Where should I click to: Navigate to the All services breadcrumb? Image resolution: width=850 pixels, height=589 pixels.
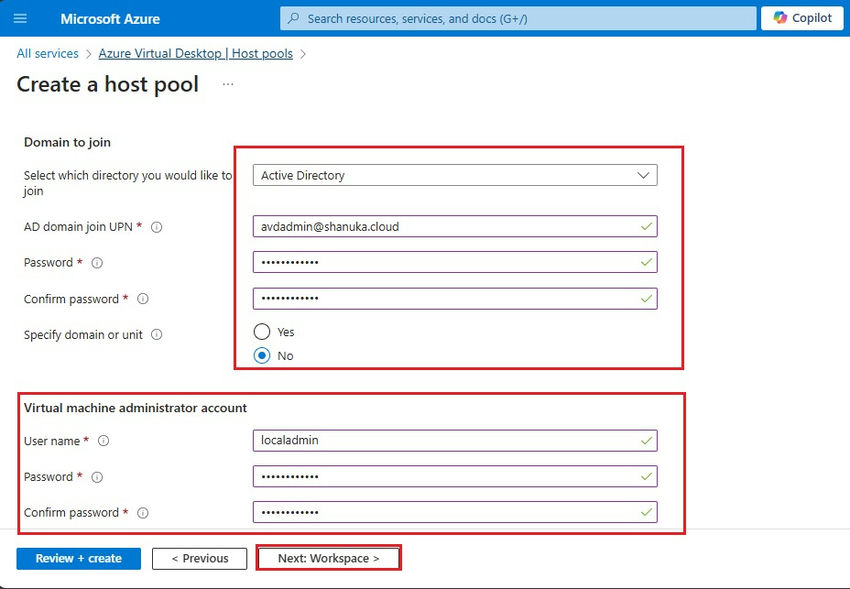47,53
